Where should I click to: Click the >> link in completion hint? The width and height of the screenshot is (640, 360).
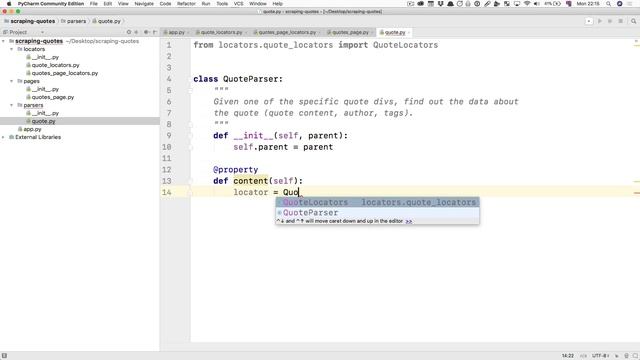(x=409, y=221)
